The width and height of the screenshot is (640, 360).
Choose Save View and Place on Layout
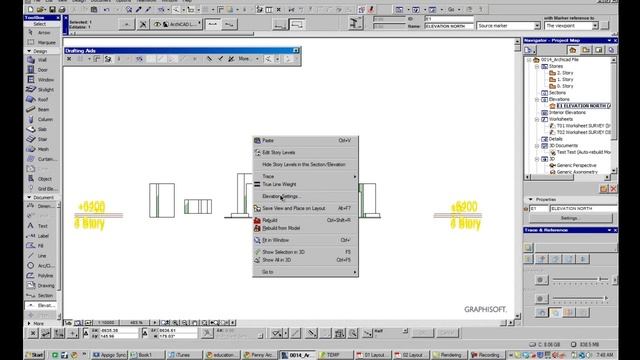pyautogui.click(x=305, y=208)
